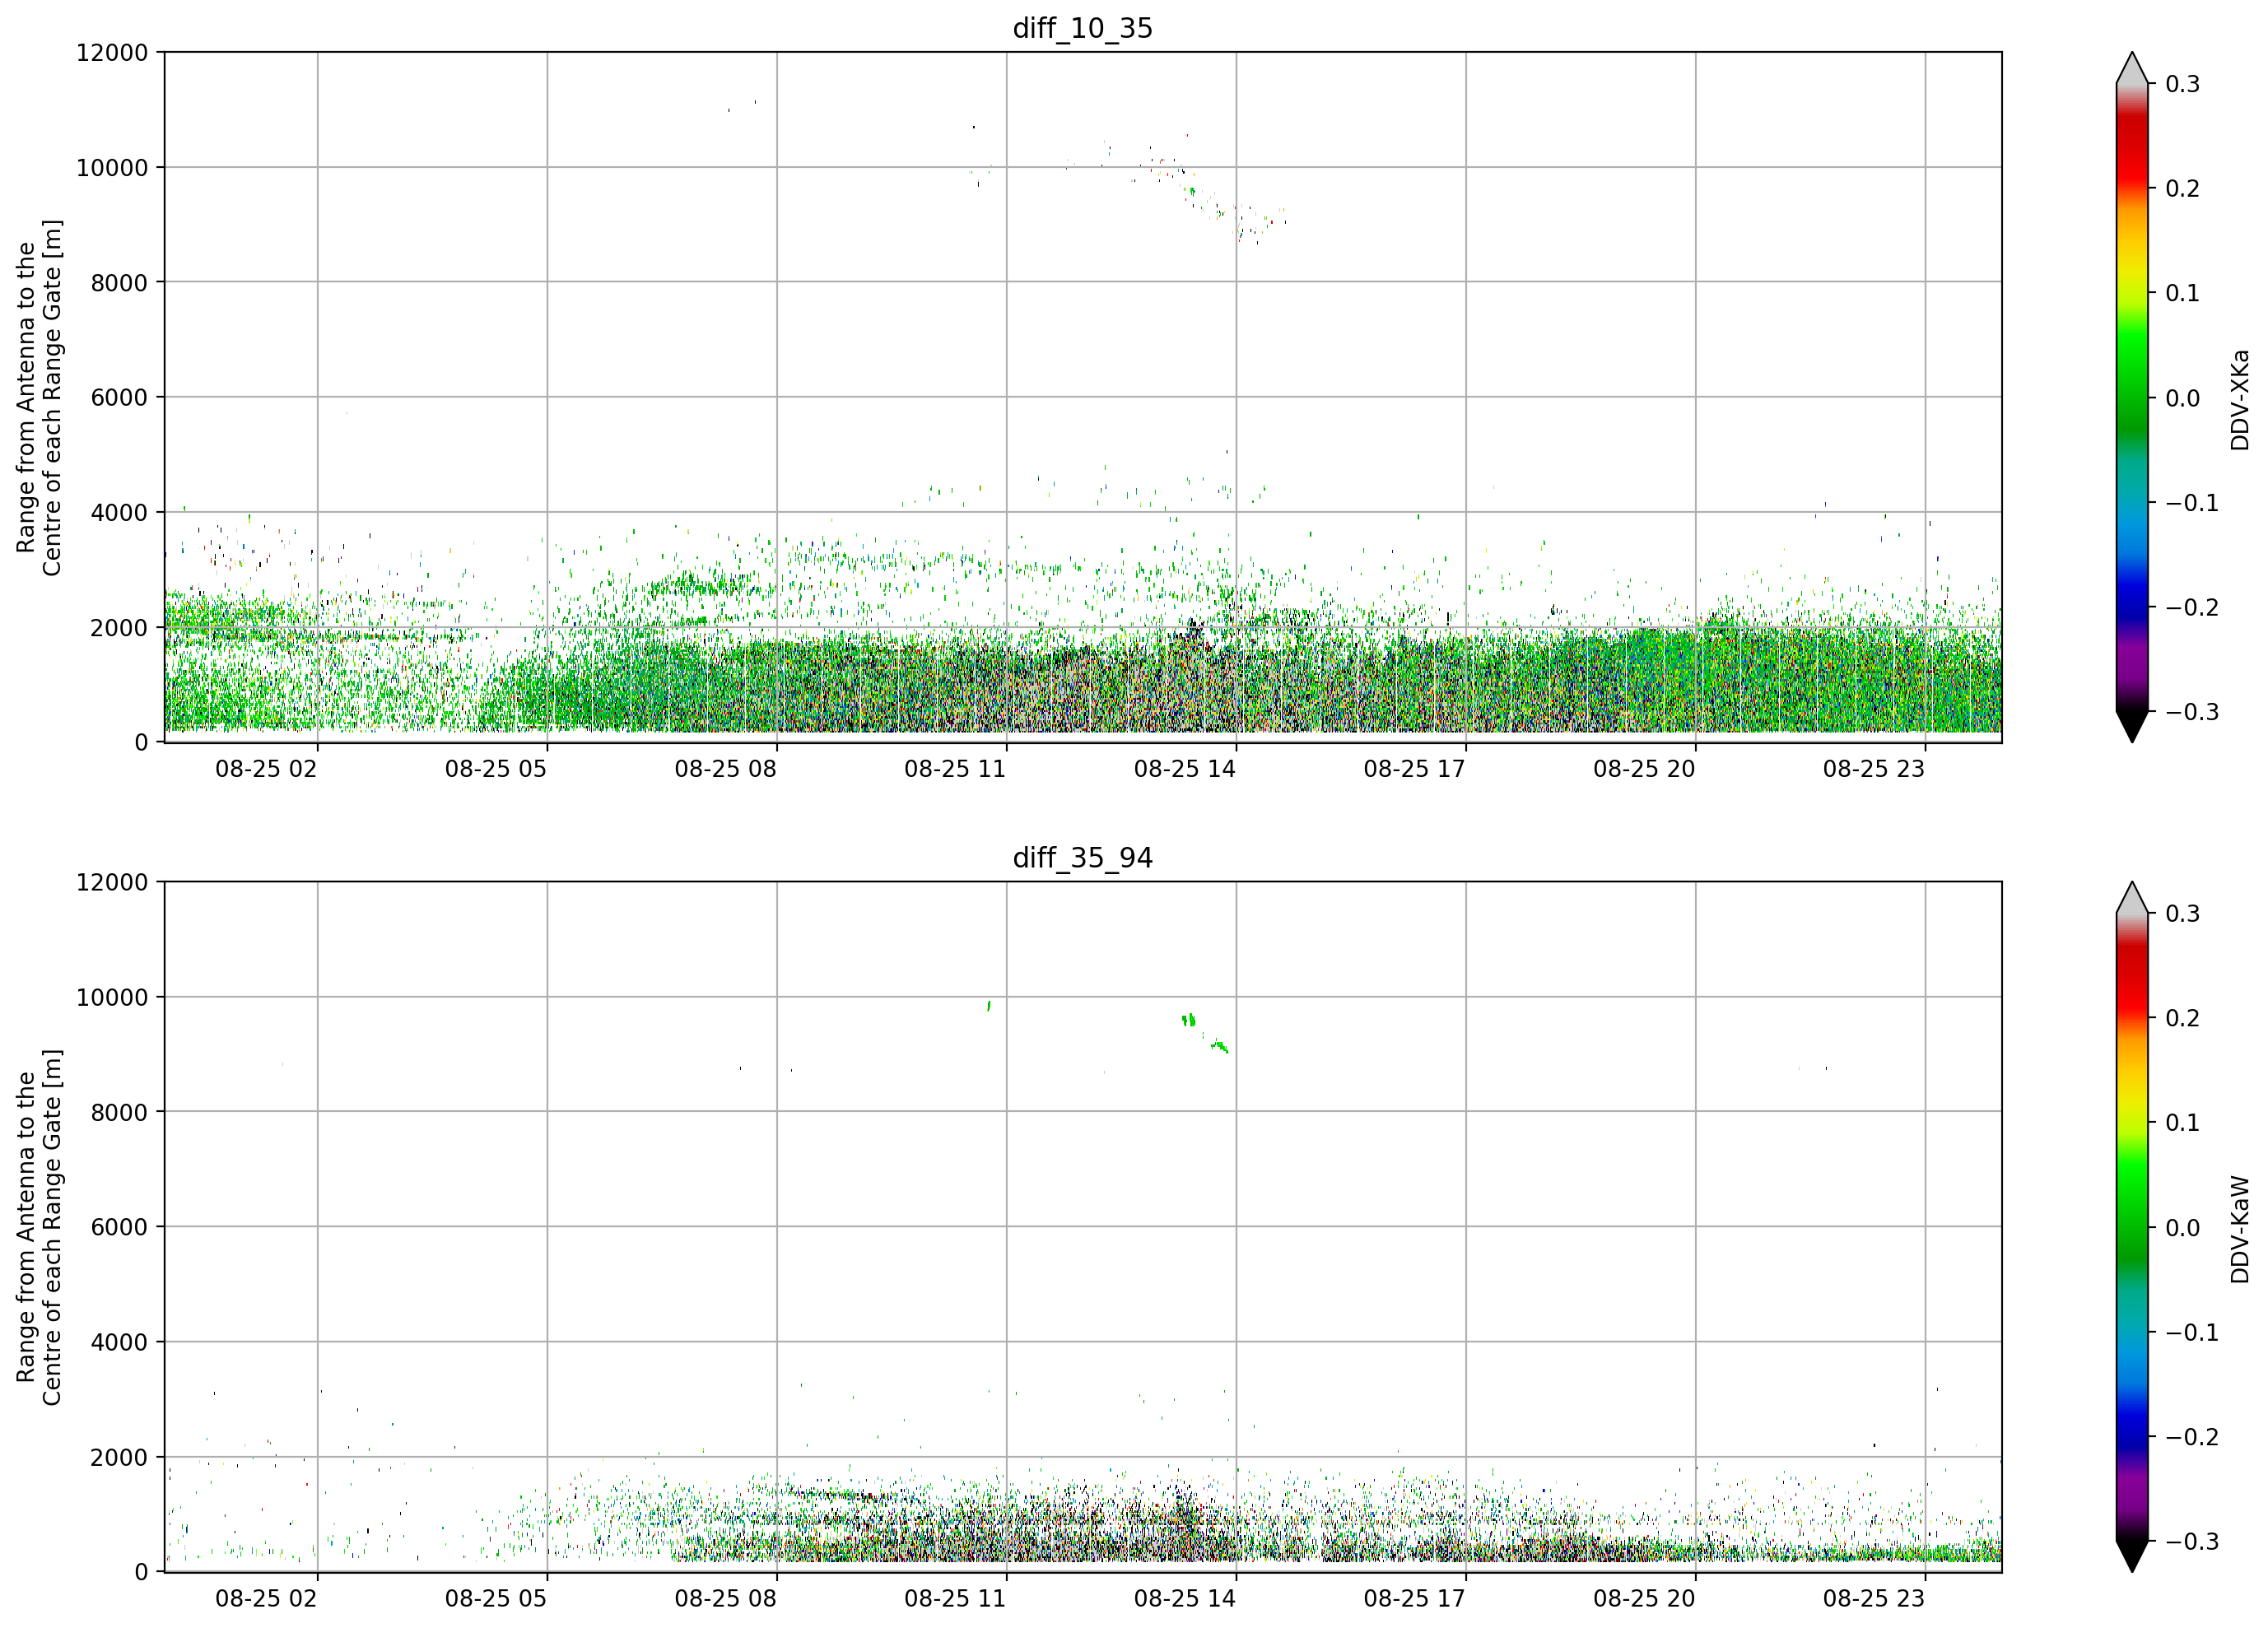
Task: Click the 0.3 tick on DDV-XKa colorbar
Action: tap(2183, 84)
